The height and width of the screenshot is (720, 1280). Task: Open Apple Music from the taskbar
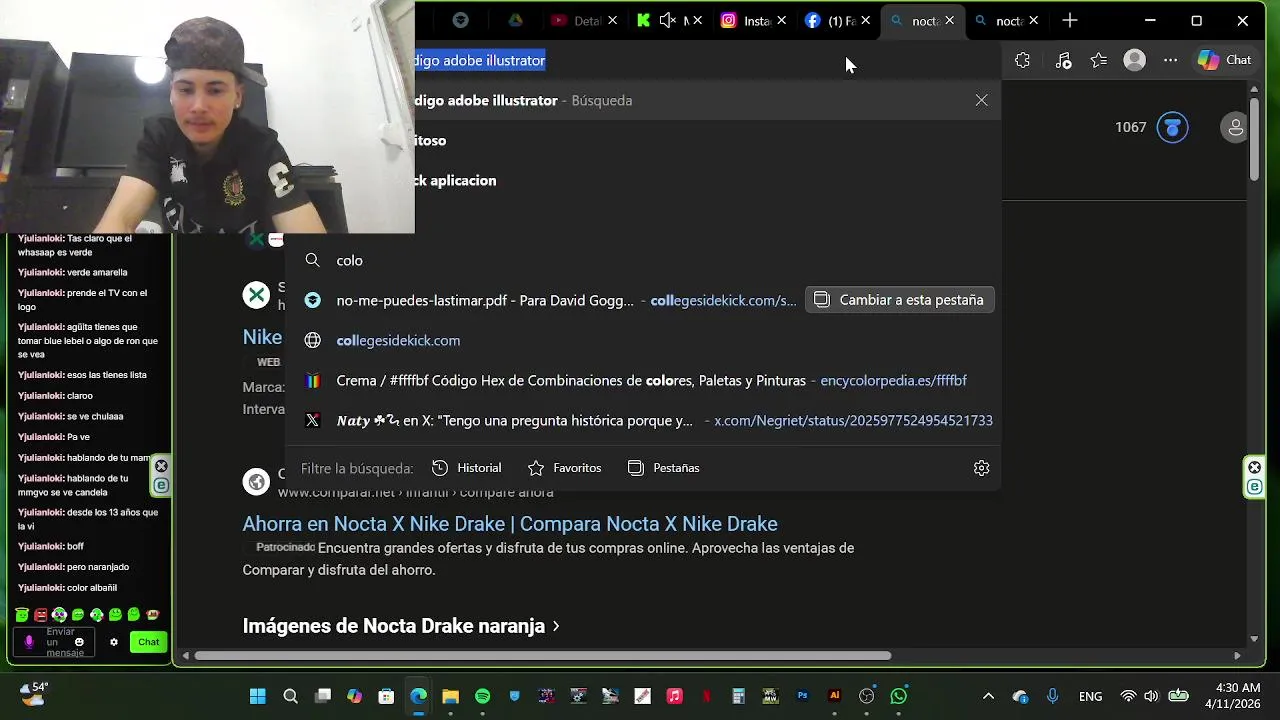pos(674,696)
